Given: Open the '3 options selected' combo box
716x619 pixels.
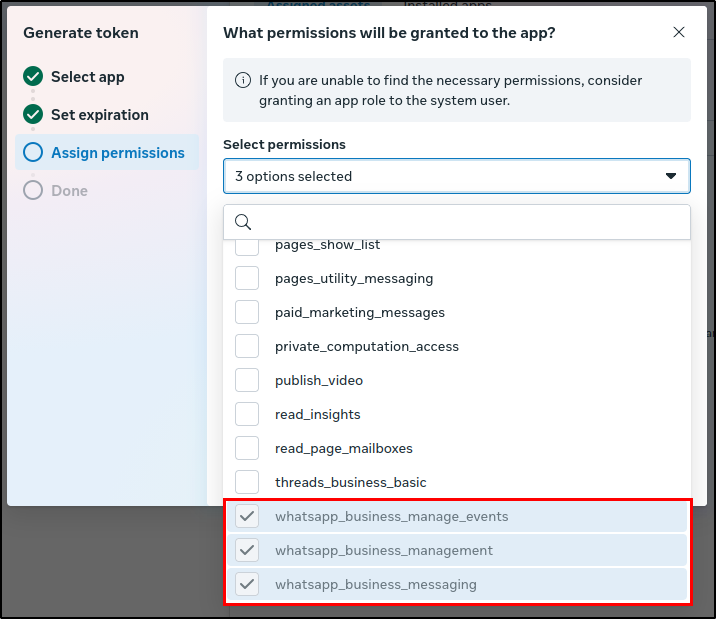Looking at the screenshot, I should [440, 176].
